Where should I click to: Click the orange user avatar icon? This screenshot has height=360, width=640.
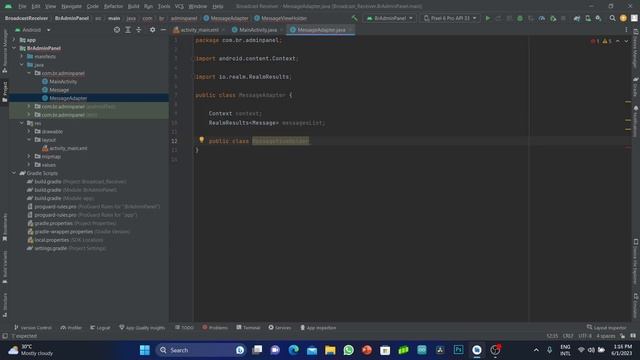coord(623,18)
